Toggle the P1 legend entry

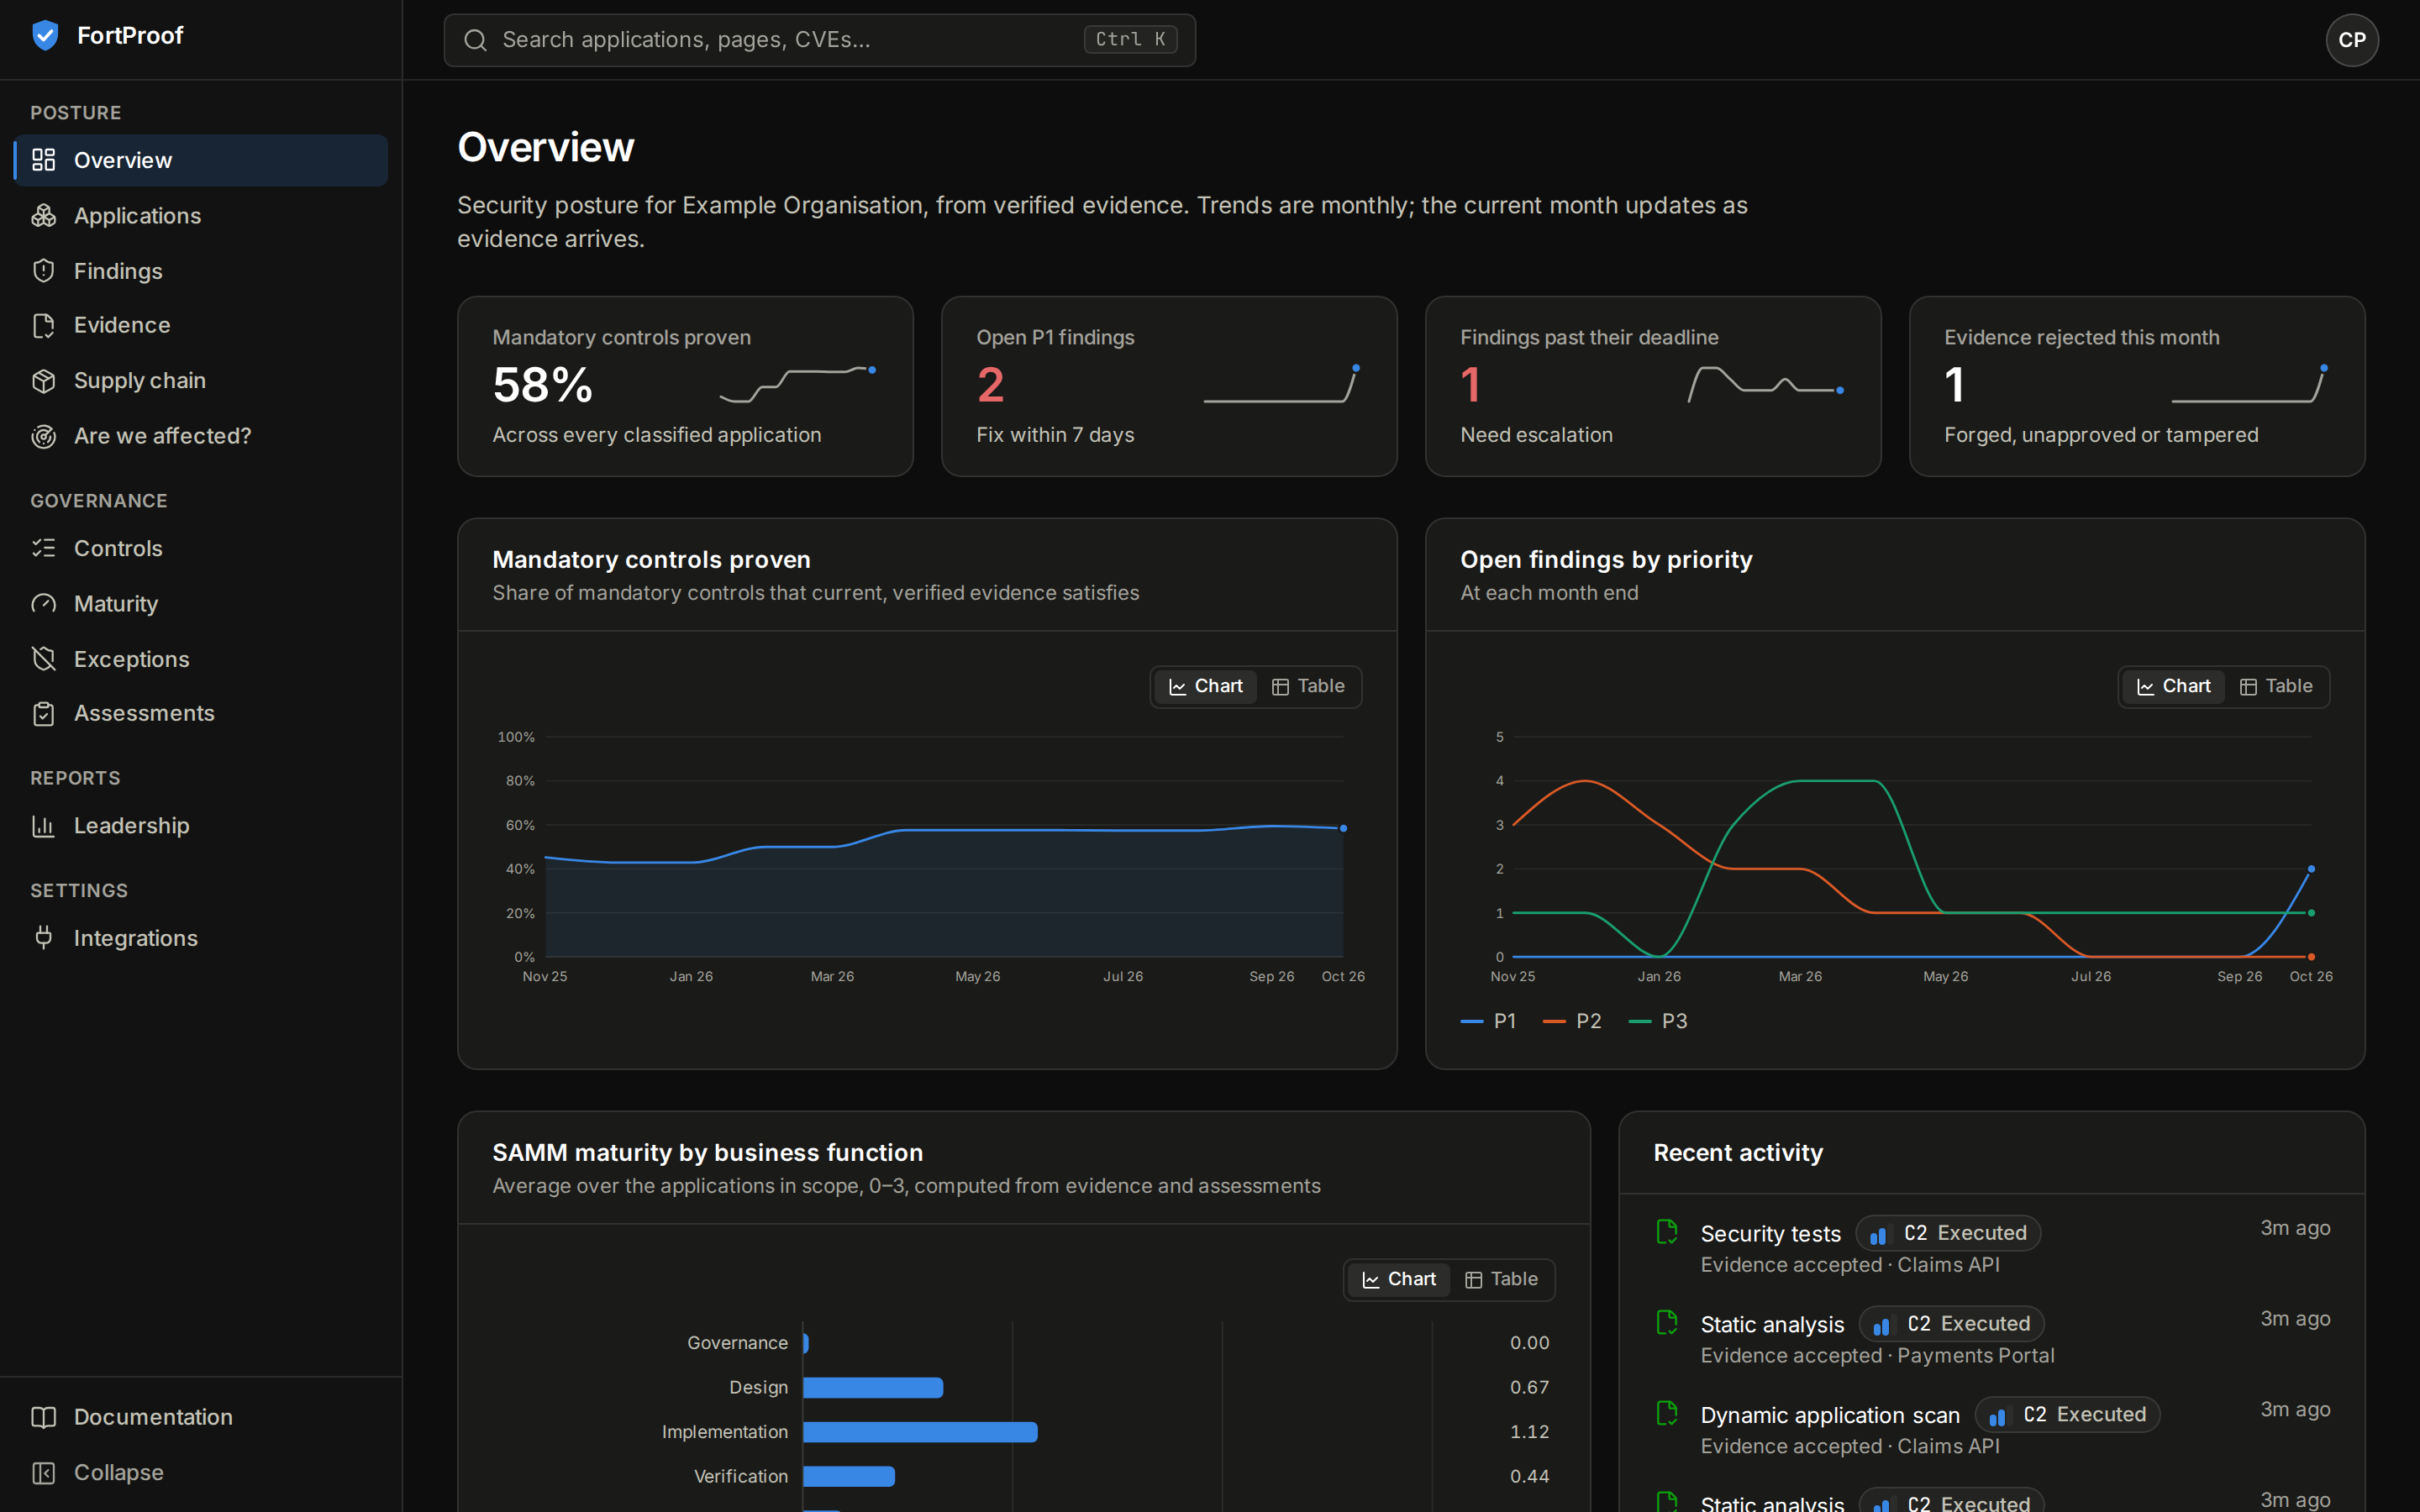pos(1488,1021)
